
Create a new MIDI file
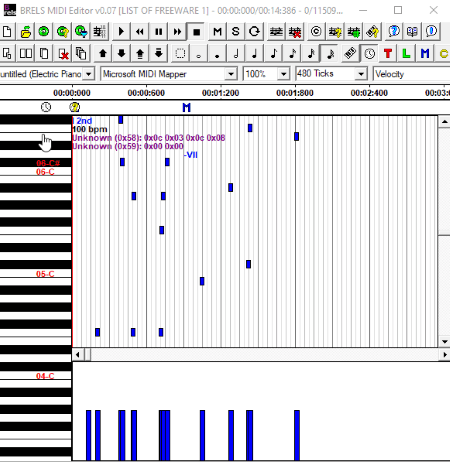click(7, 32)
